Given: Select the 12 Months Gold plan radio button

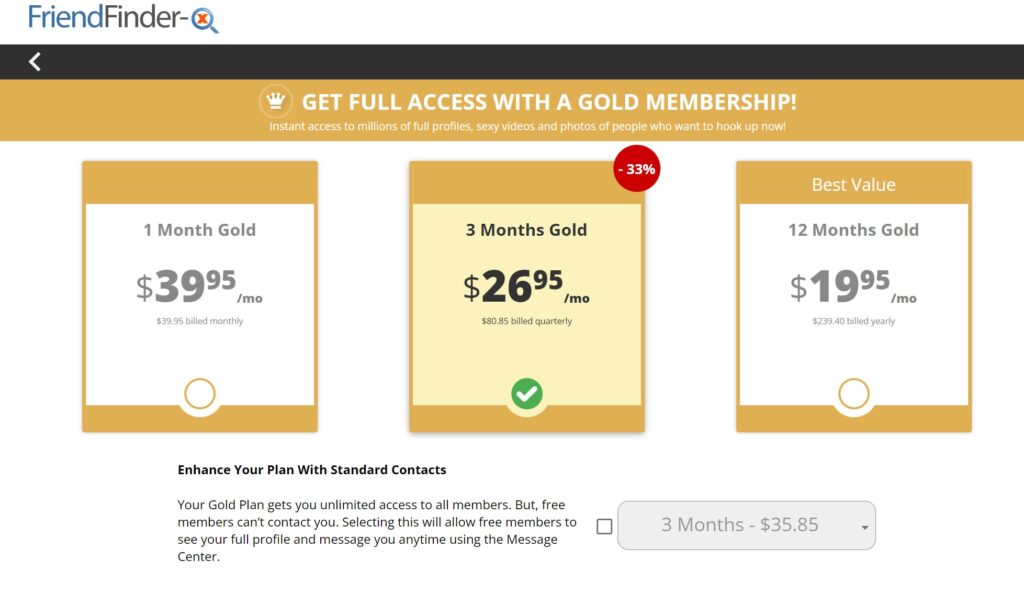Looking at the screenshot, I should click(x=853, y=393).
